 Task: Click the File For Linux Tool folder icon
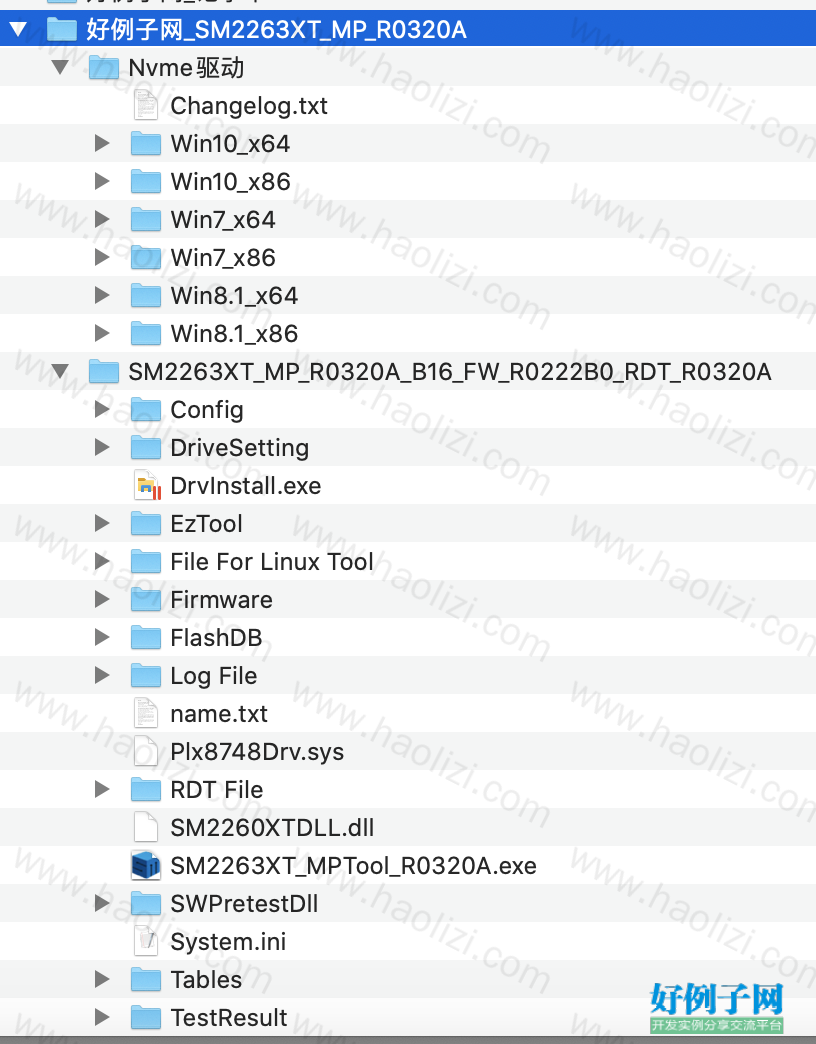(146, 561)
